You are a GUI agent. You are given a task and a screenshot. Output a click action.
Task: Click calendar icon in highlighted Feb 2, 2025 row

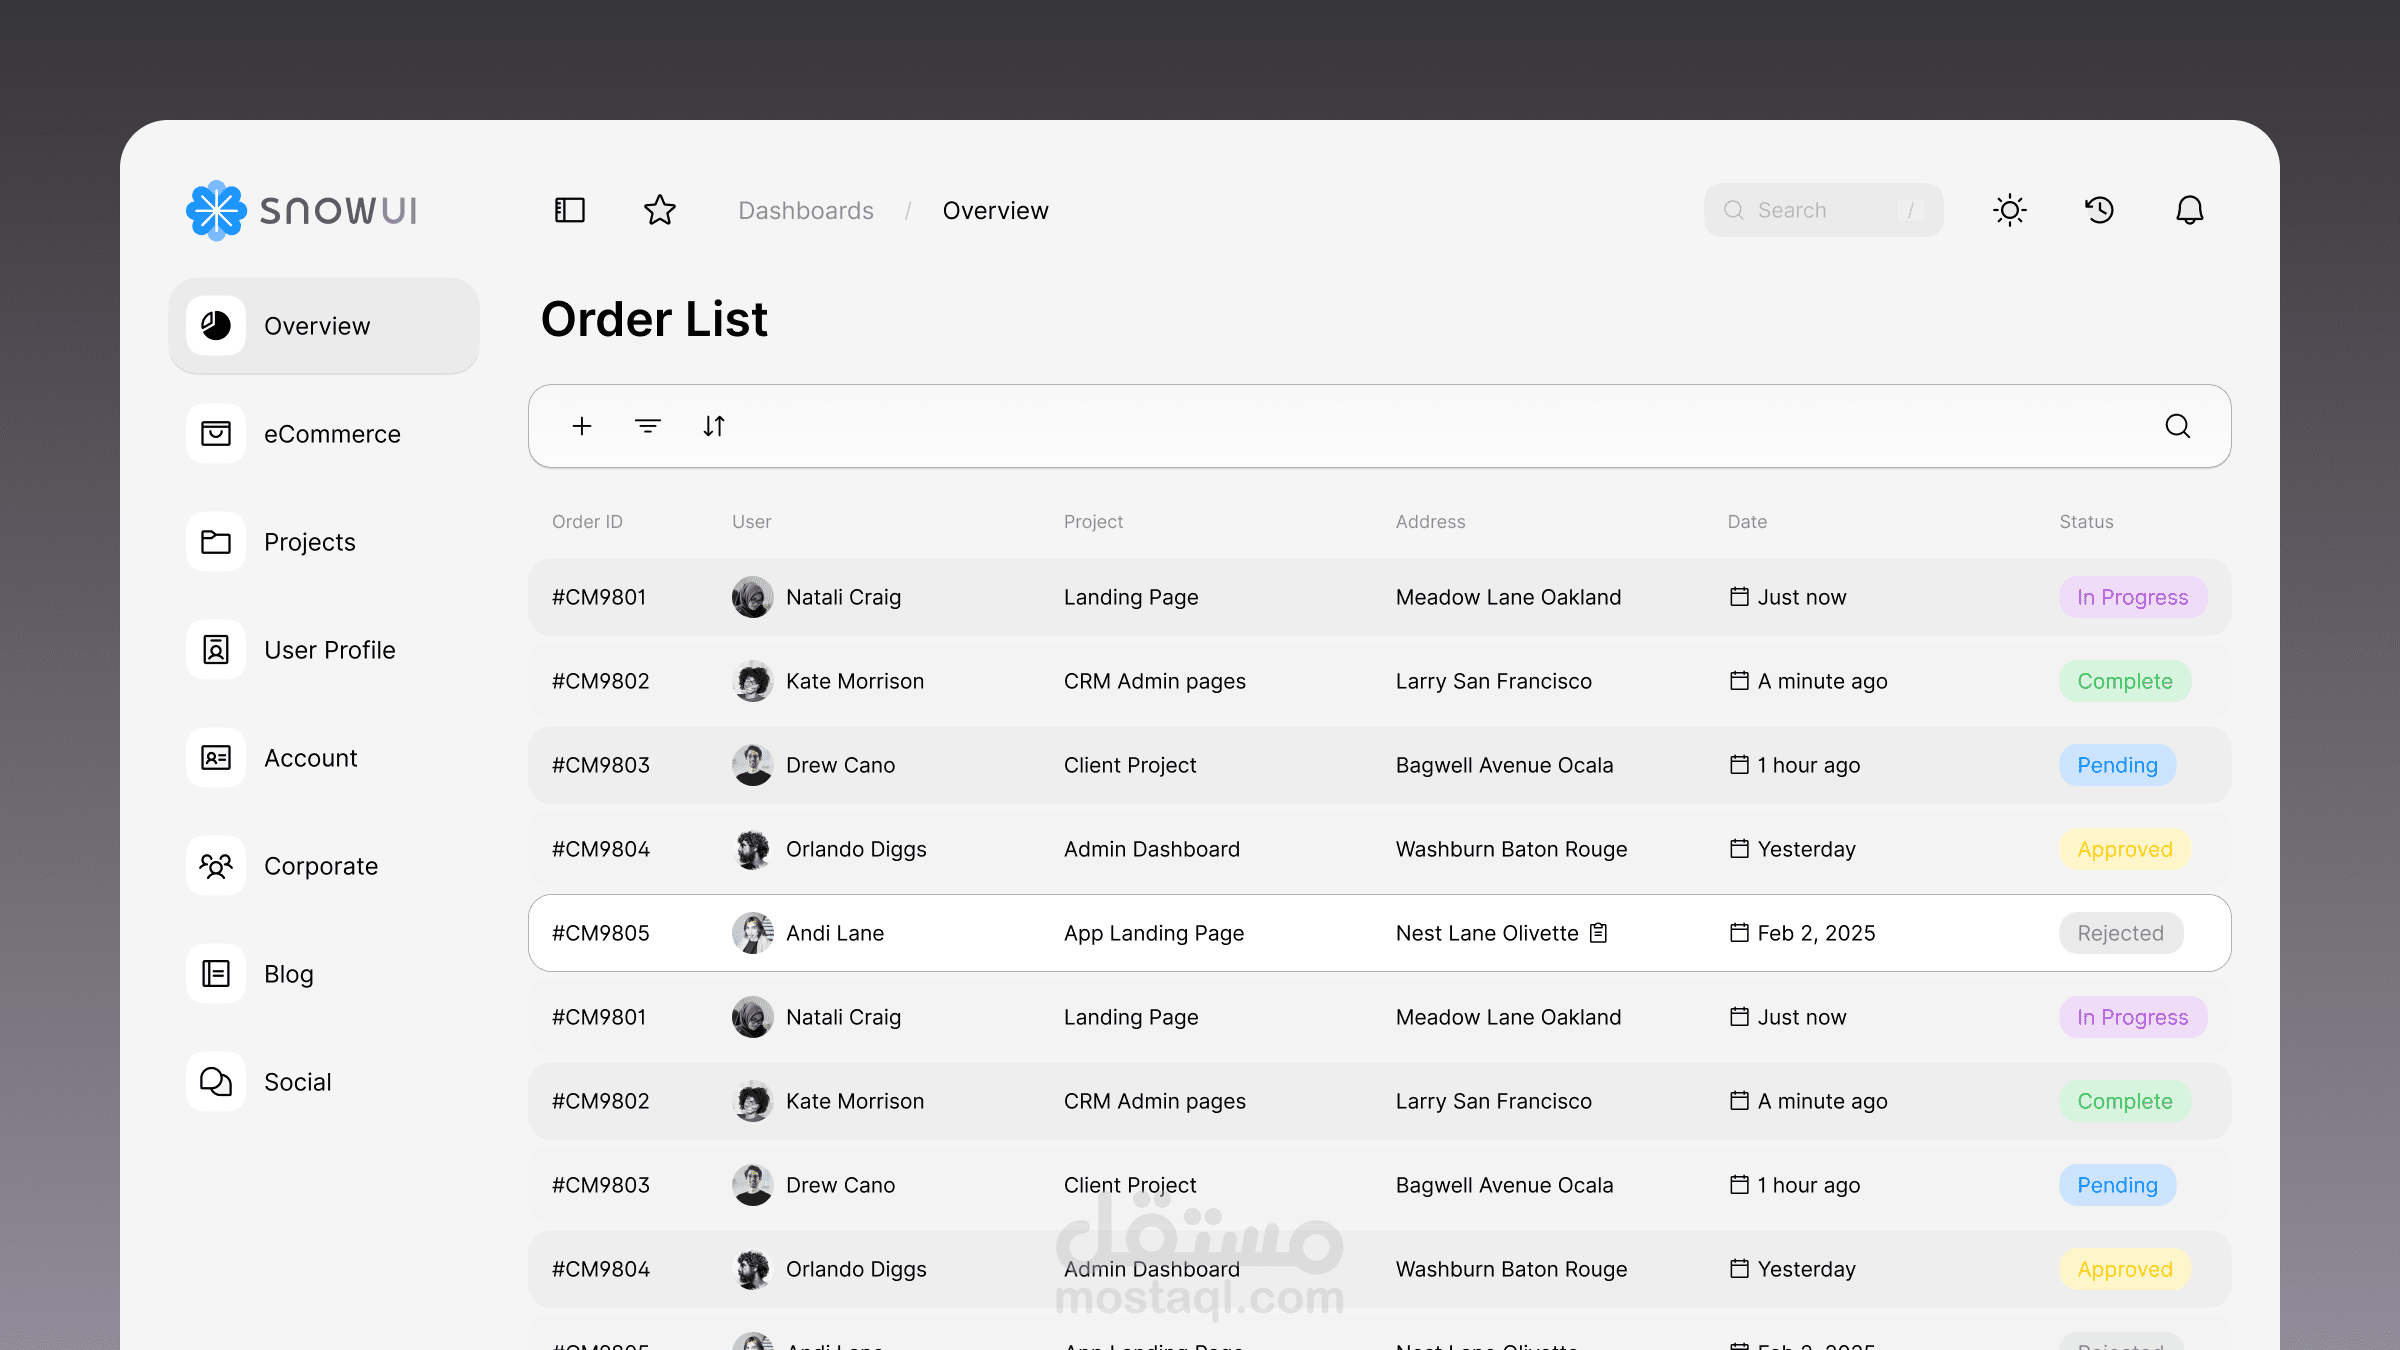[1740, 933]
